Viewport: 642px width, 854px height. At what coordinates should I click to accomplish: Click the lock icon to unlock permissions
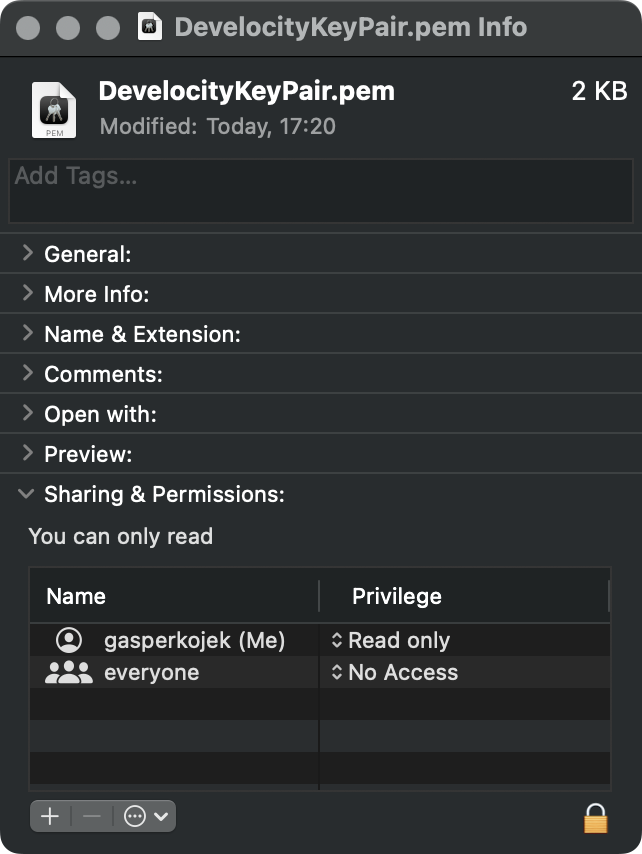point(594,818)
